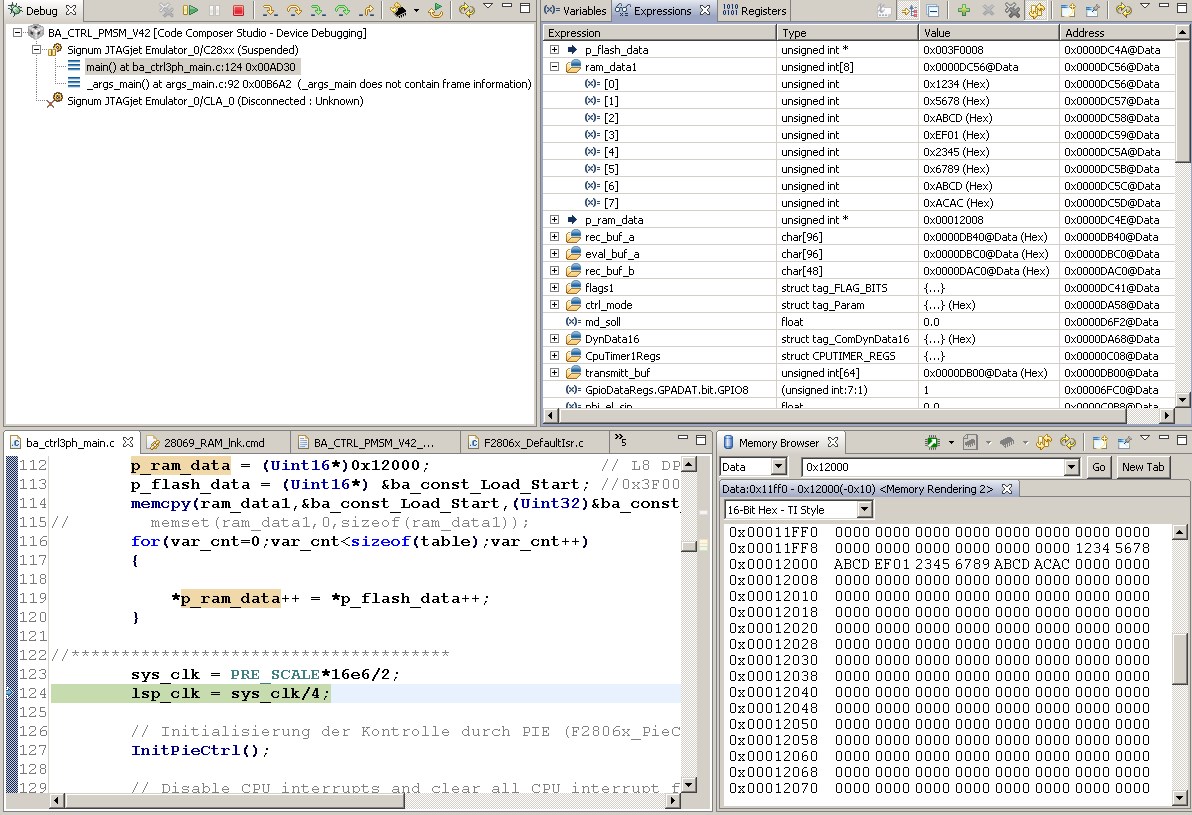Open the Reset icon's dropdown arrow

pos(416,11)
